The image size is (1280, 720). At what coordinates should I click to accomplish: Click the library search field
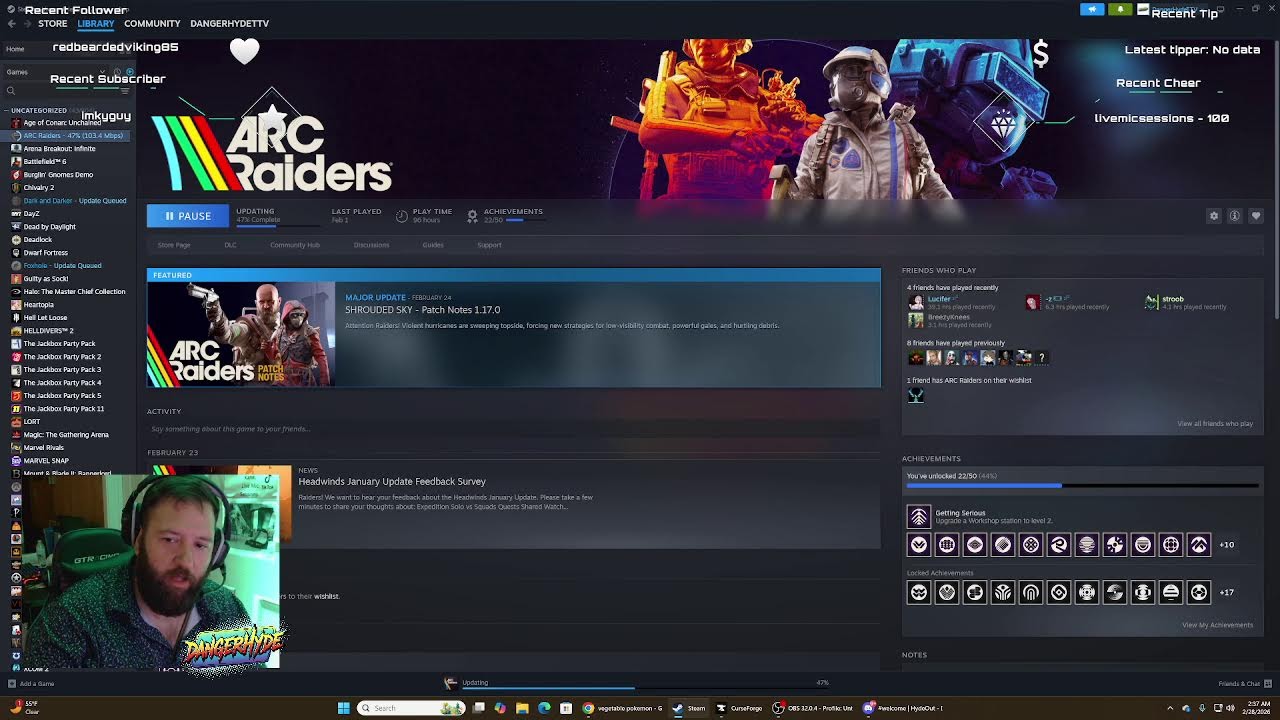(60, 91)
